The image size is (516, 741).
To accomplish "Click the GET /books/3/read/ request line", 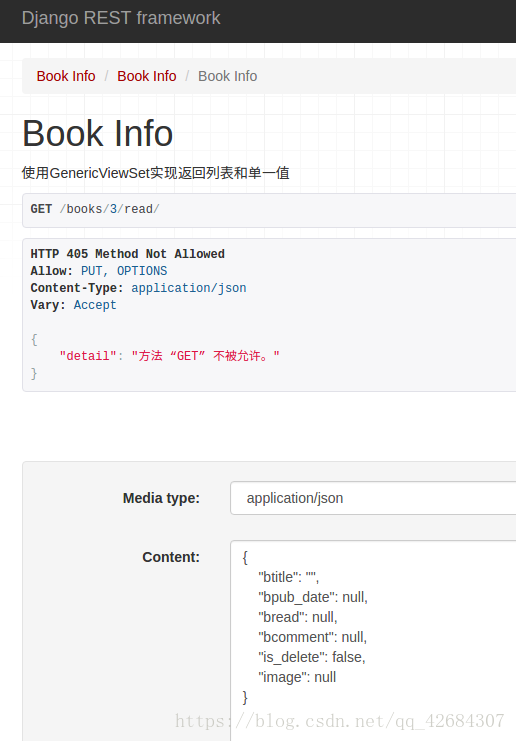I will click(x=95, y=209).
